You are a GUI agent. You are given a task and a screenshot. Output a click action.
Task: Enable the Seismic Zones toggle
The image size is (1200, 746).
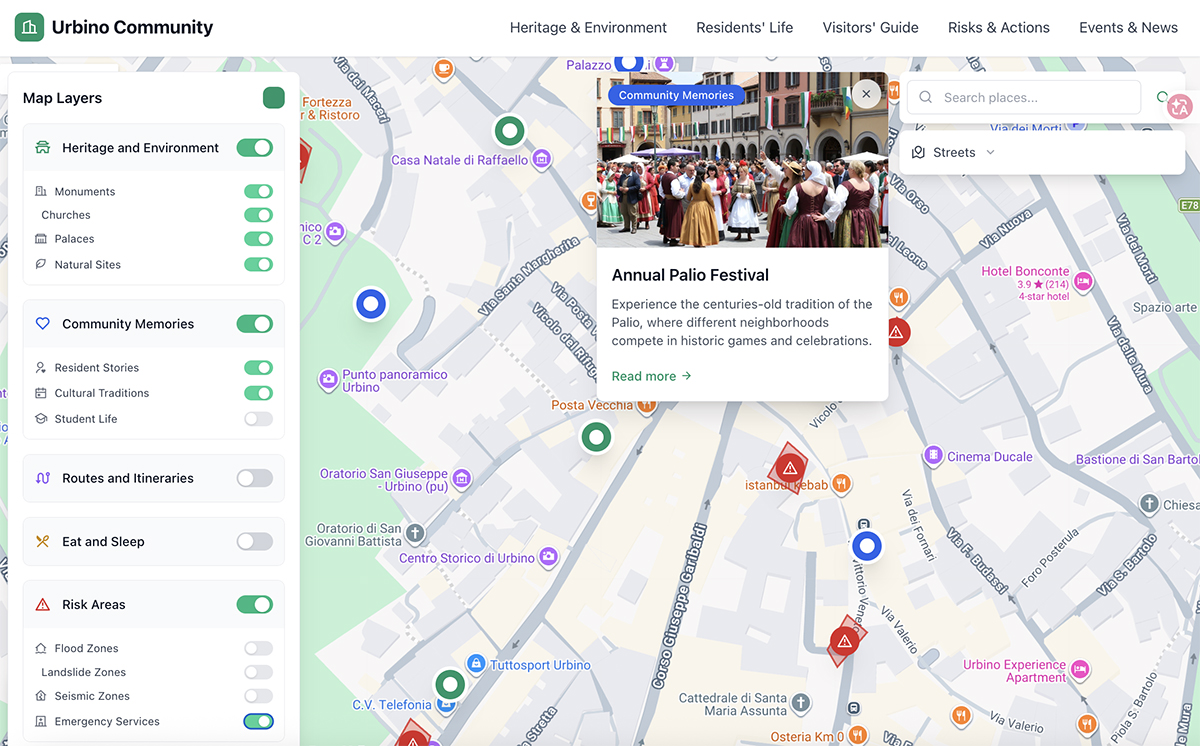tap(259, 696)
